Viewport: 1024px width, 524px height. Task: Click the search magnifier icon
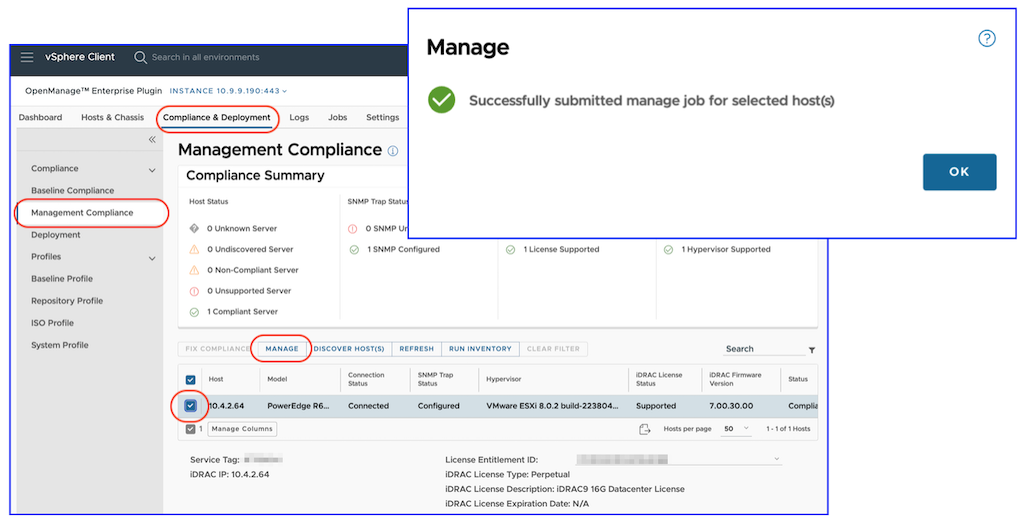coord(140,57)
